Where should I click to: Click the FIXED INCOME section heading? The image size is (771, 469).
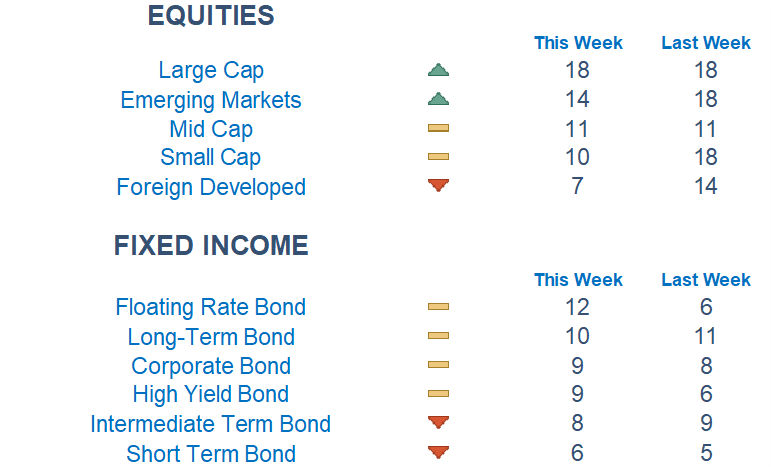(211, 246)
